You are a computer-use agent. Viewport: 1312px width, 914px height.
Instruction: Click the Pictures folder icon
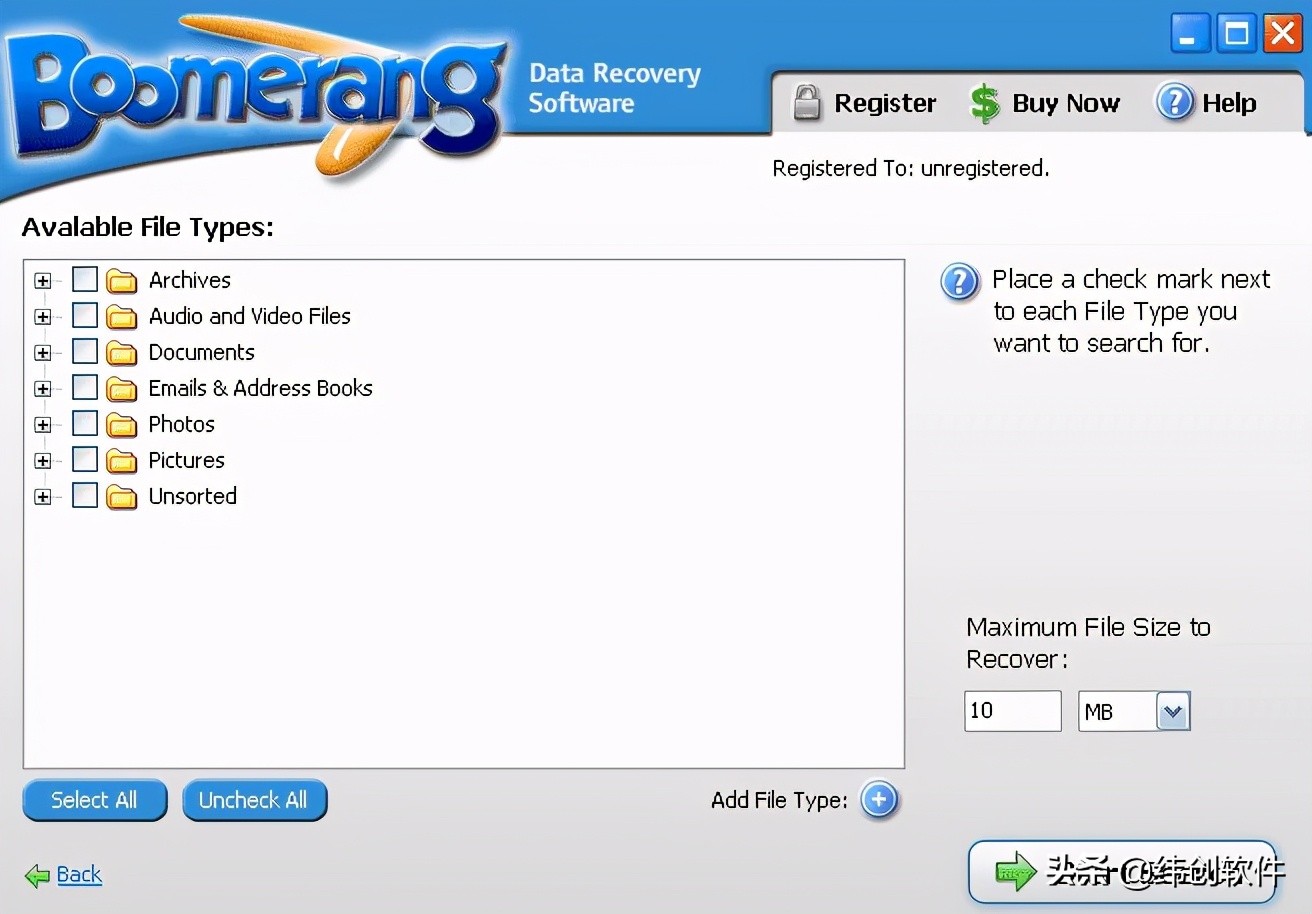tap(122, 461)
